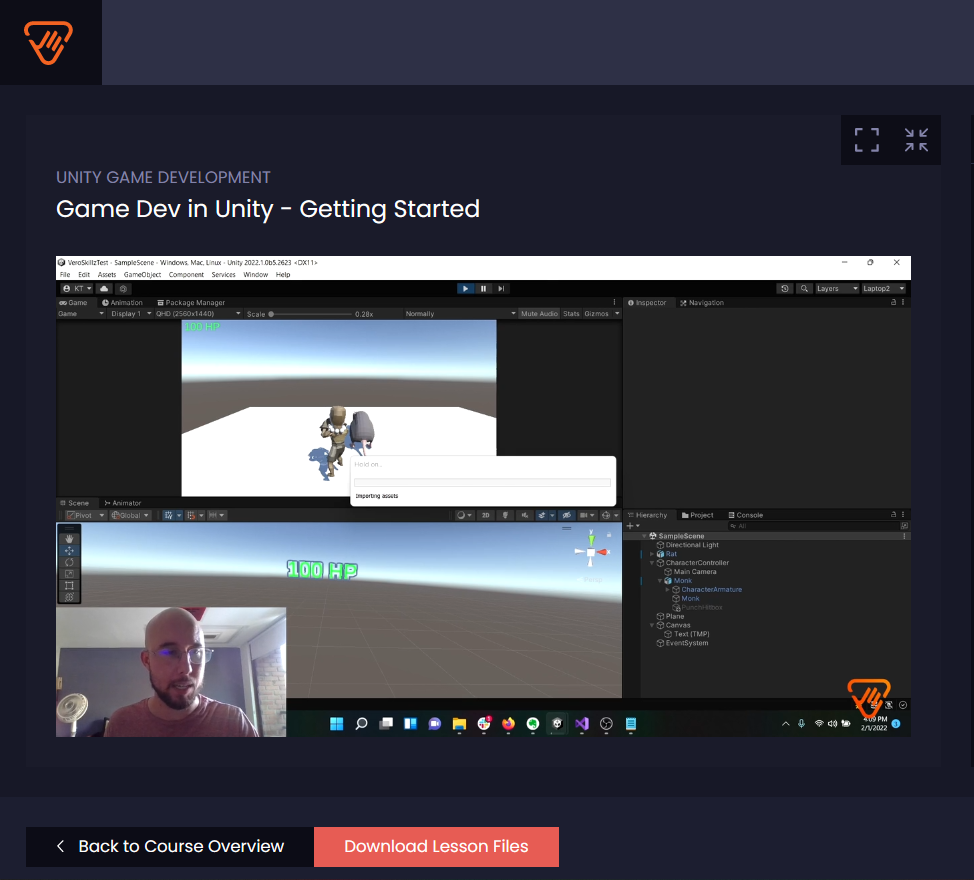The height and width of the screenshot is (880, 974).
Task: Select the Move tool
Action: point(69,551)
